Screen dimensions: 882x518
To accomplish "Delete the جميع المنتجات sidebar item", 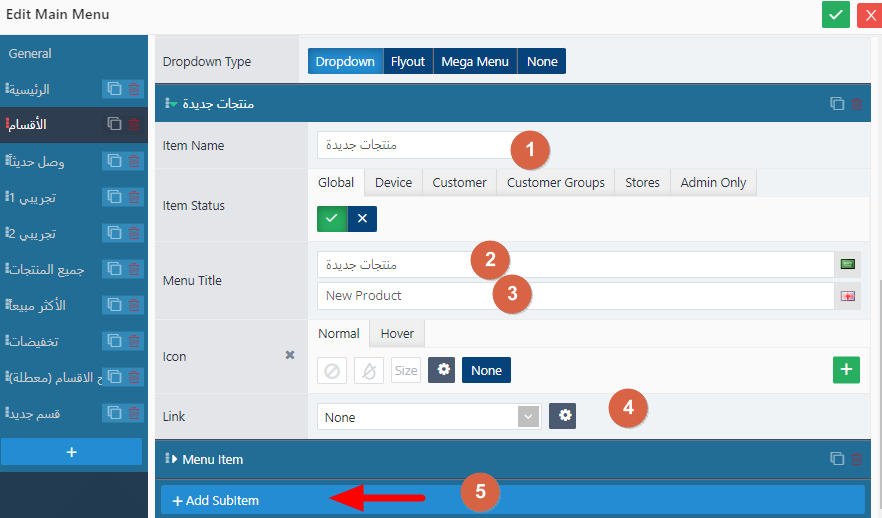I will (x=134, y=269).
